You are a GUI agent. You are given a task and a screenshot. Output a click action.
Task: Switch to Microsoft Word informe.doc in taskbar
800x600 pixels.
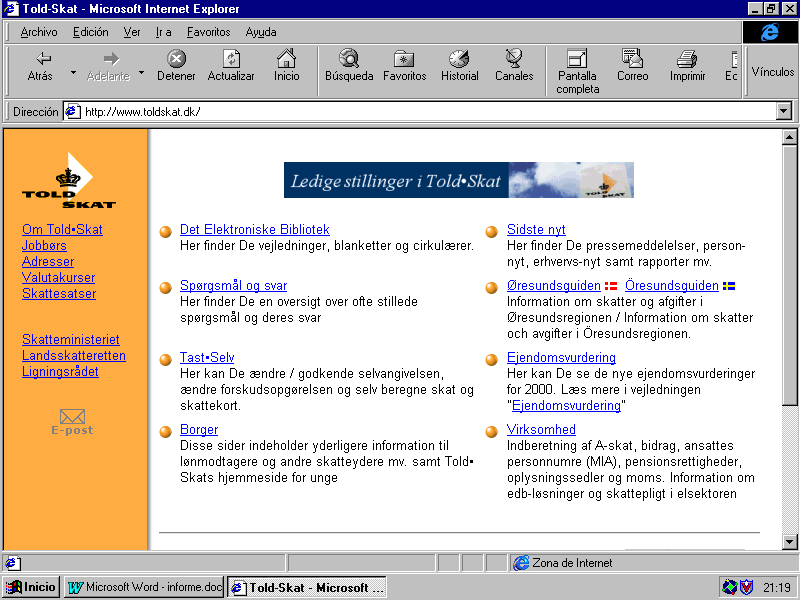coord(145,587)
